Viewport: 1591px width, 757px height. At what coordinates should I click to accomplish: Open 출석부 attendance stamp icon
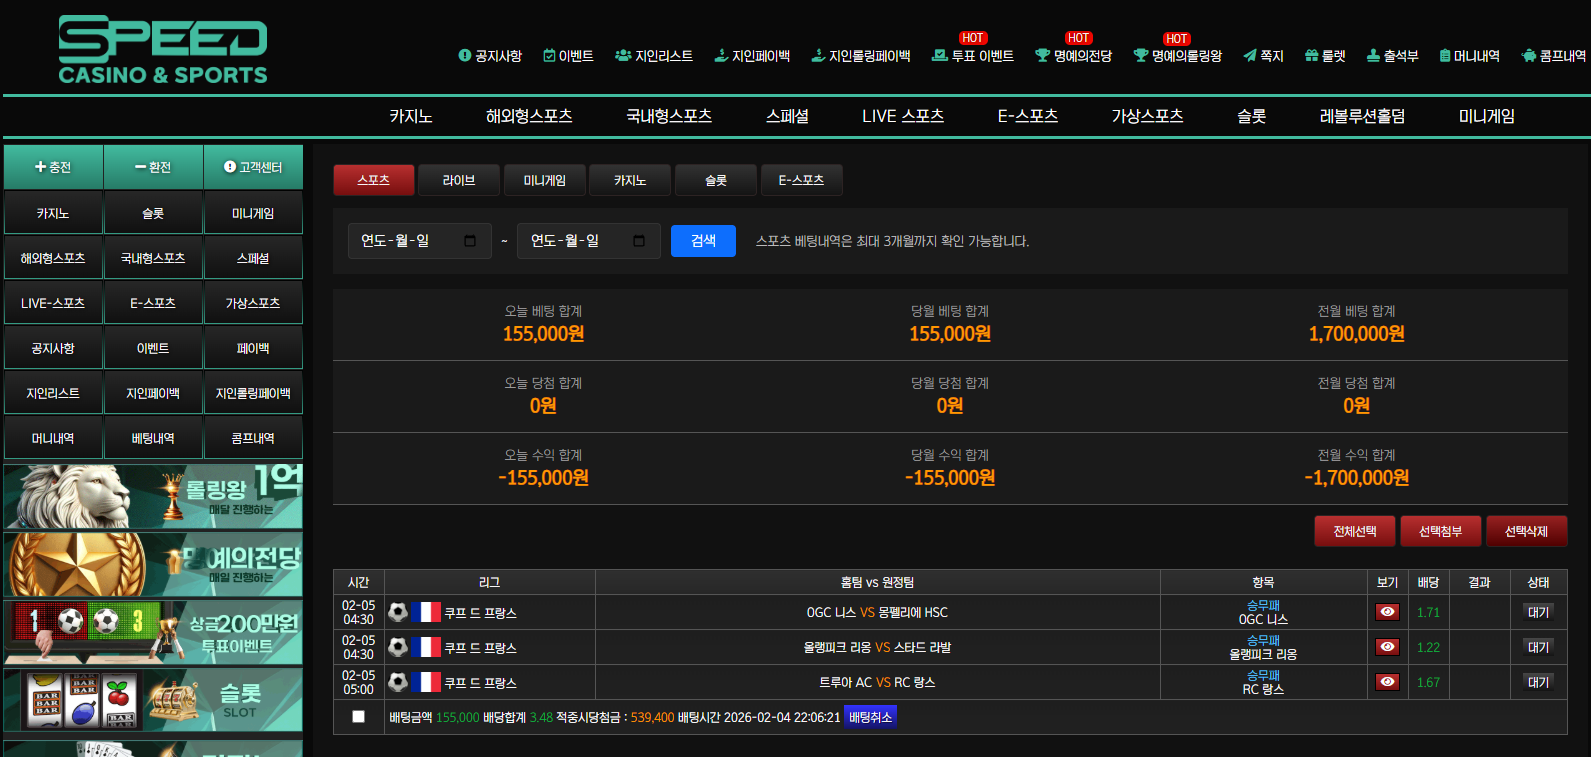tap(1373, 56)
